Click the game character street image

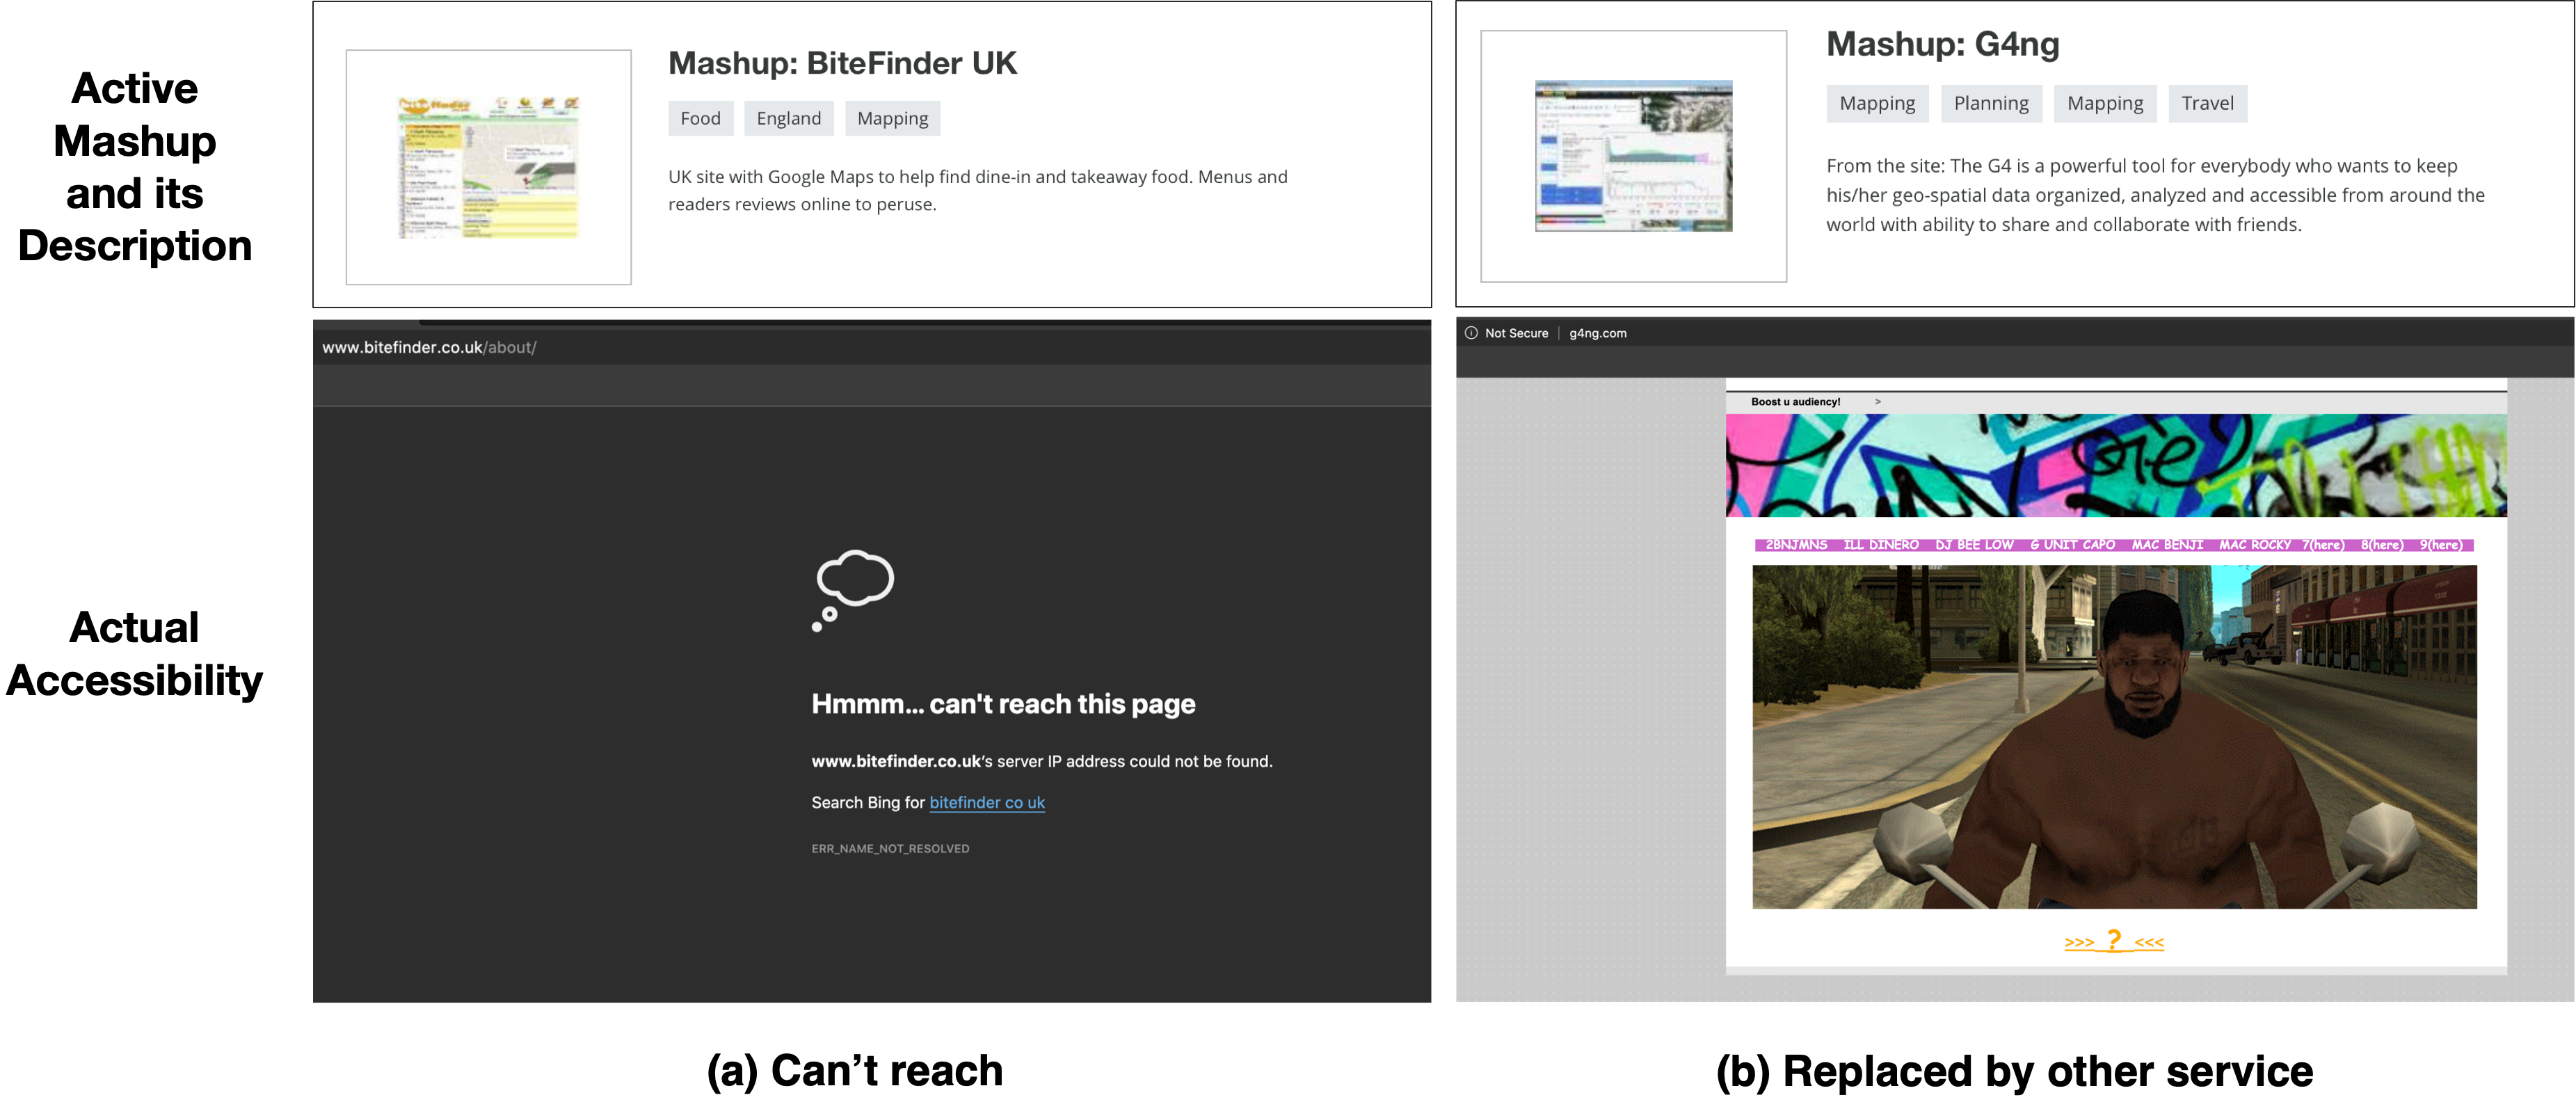pyautogui.click(x=2114, y=737)
